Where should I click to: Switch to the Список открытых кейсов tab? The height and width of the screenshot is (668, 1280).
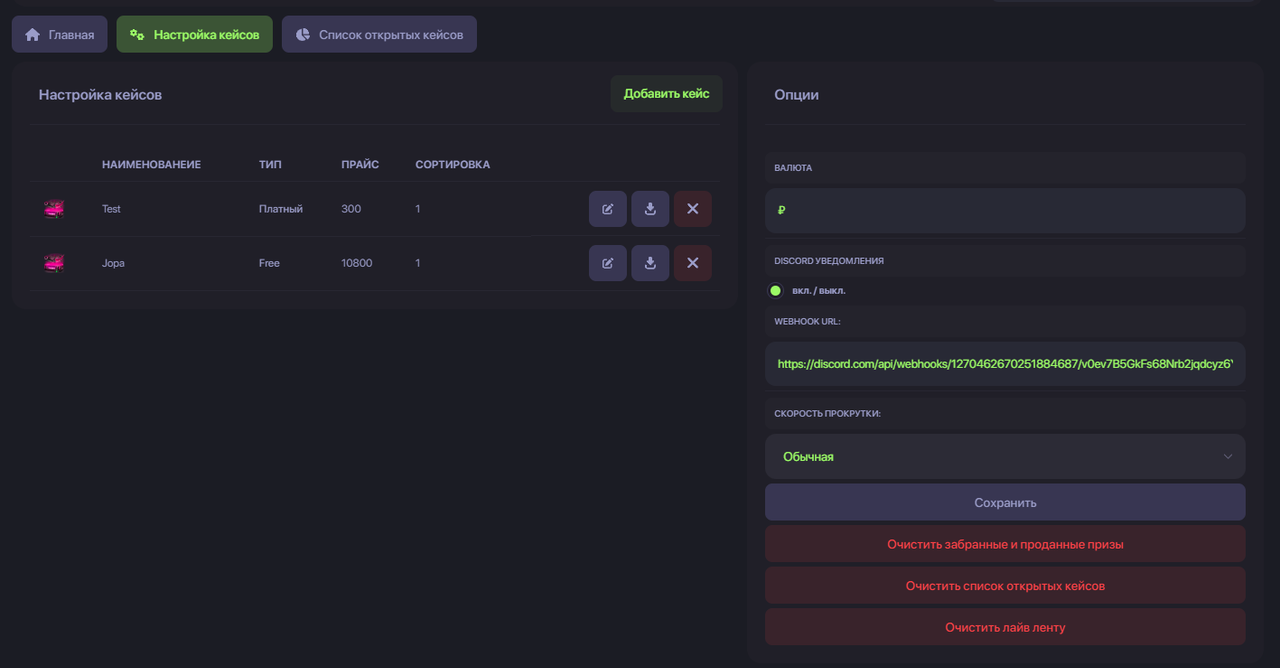tap(379, 34)
